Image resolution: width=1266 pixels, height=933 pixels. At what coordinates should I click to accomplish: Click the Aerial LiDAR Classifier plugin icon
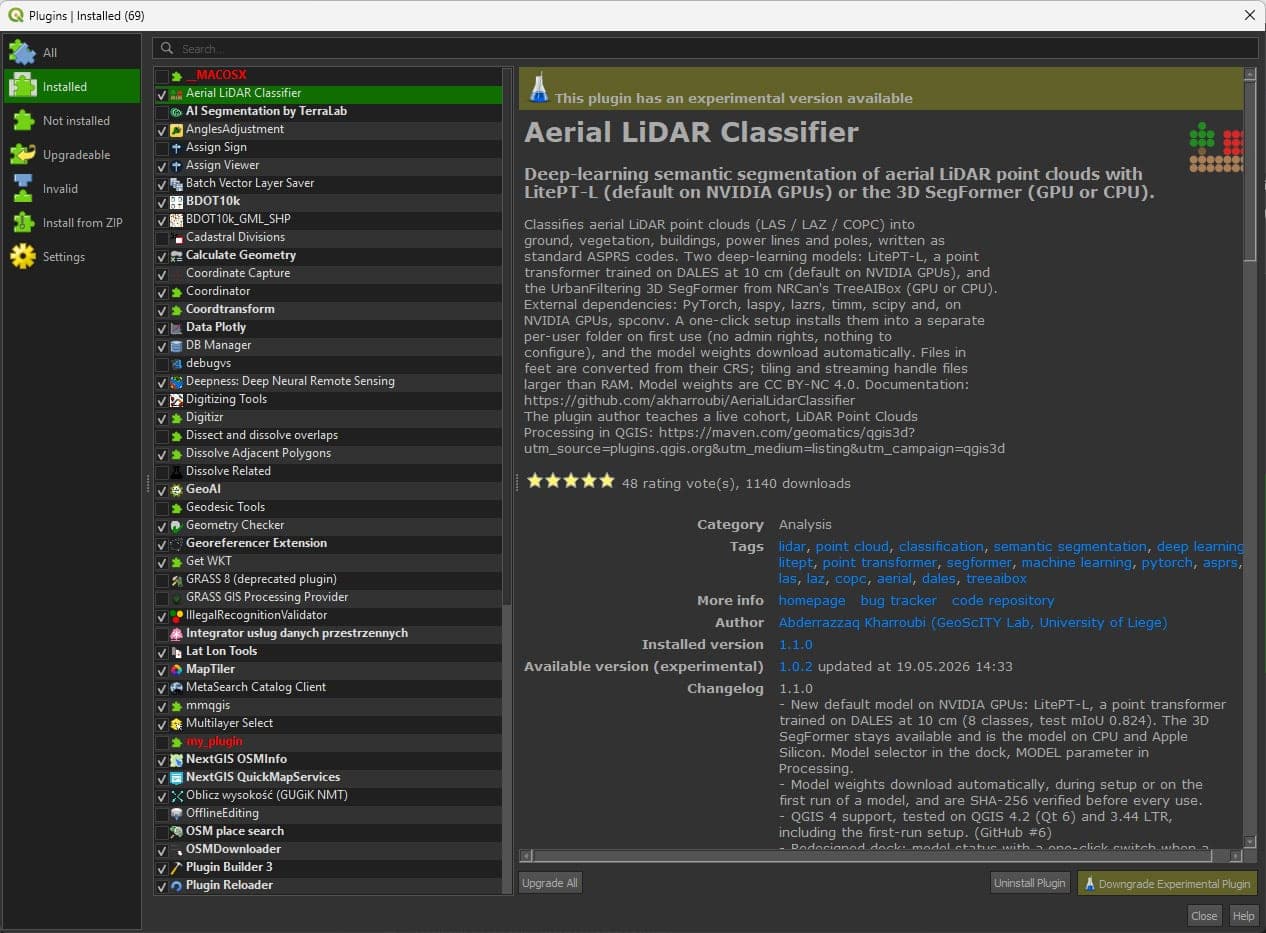(x=177, y=93)
